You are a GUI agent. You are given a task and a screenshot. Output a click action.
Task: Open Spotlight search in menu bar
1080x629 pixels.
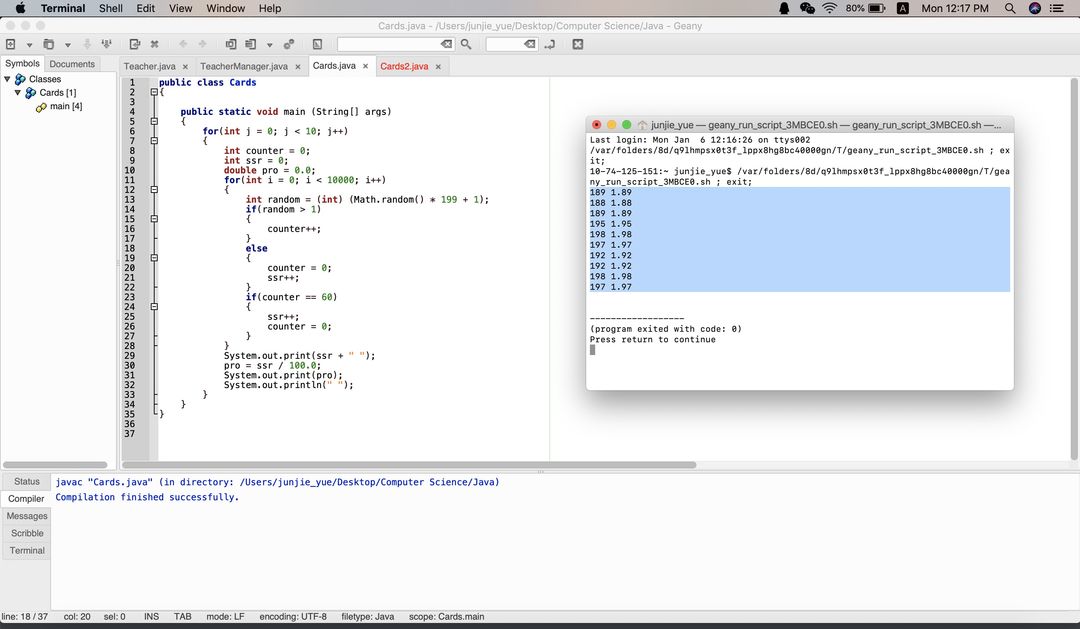pos(1010,8)
